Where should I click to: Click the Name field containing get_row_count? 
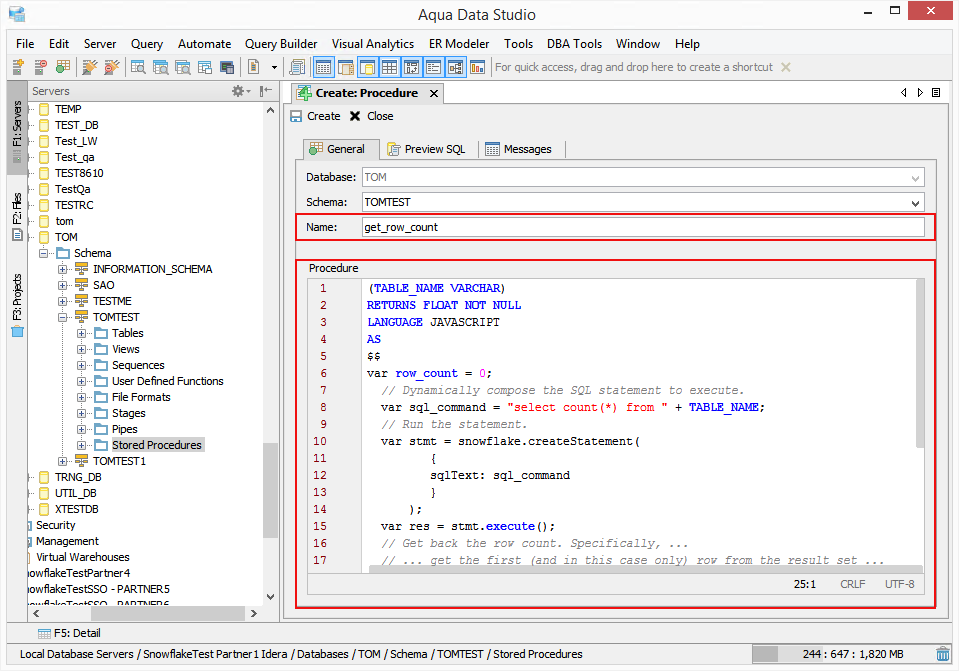pyautogui.click(x=642, y=227)
